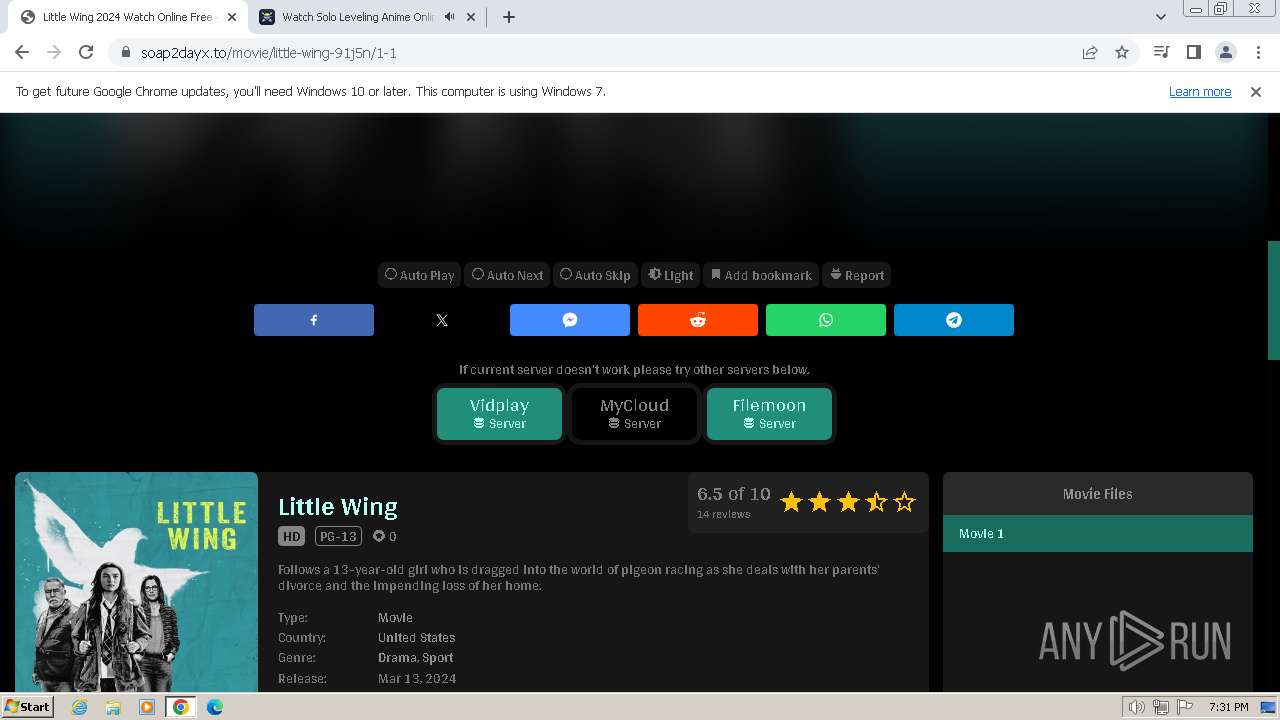Click the page vertical scrollbar

[1273, 300]
